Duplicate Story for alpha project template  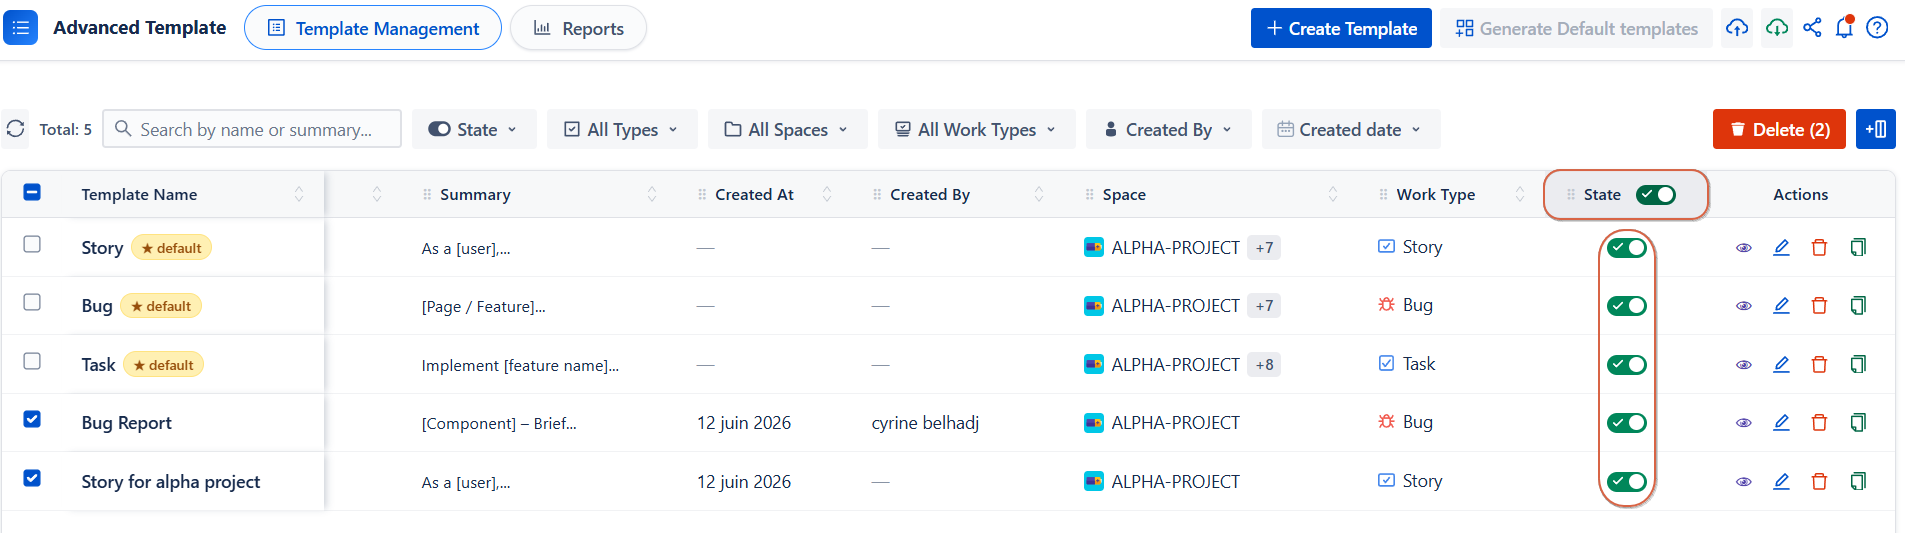(x=1858, y=481)
